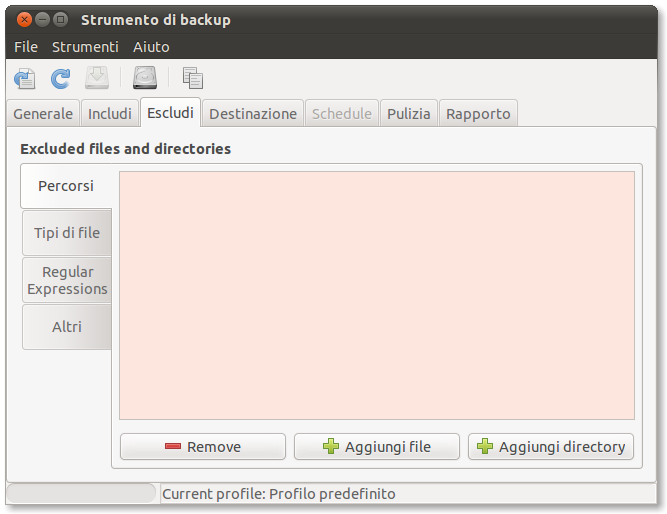Switch to the Rapporto tab
Screen dimensions: 667x514
(478, 114)
